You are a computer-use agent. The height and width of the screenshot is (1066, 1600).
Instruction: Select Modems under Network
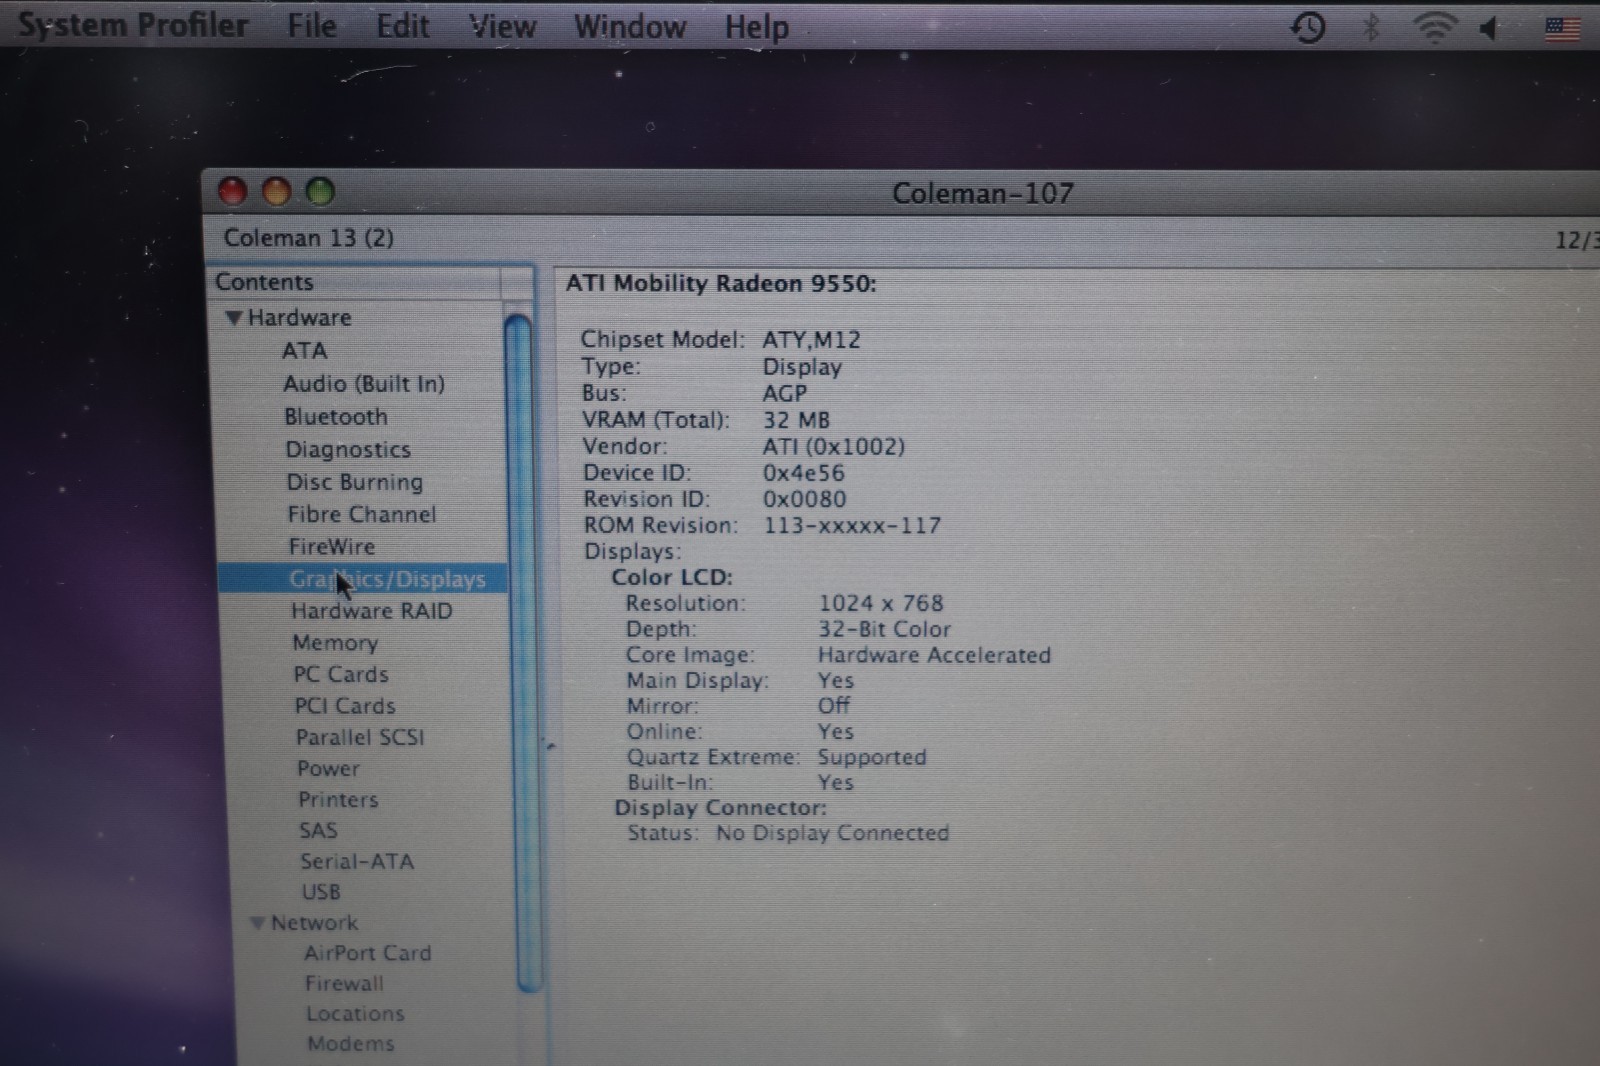click(x=351, y=1044)
